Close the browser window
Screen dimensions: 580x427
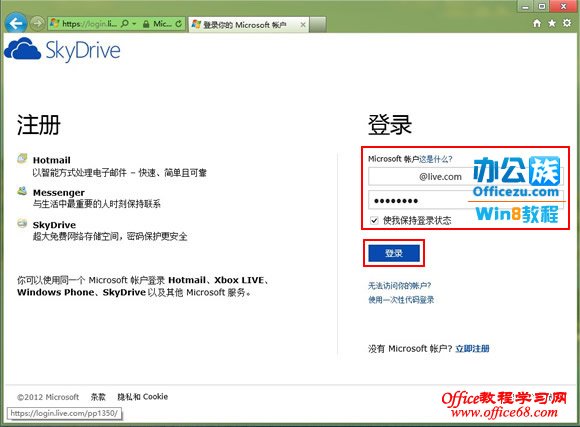point(564,6)
